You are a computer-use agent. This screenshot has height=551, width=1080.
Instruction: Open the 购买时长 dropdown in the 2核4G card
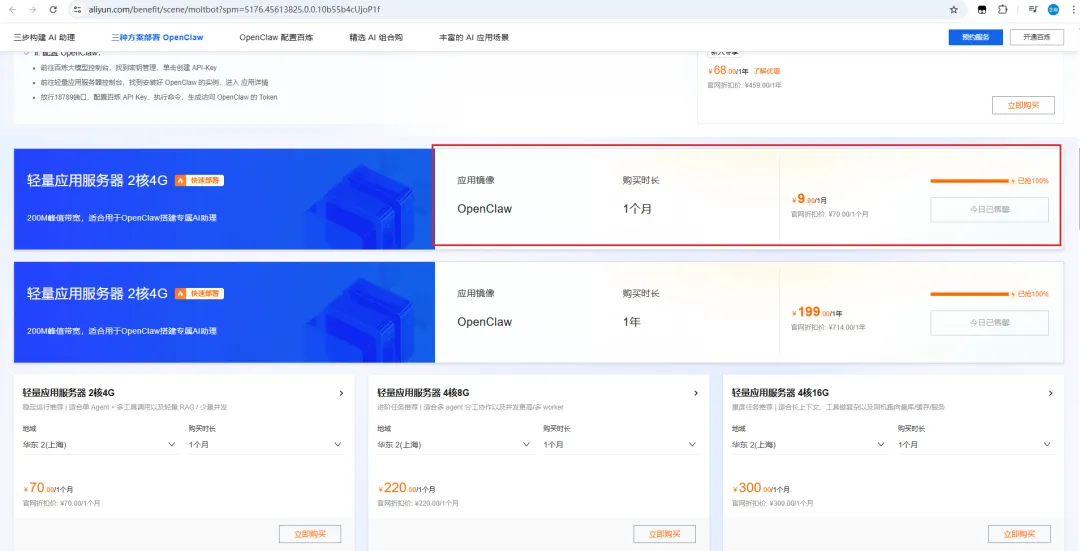(x=266, y=445)
